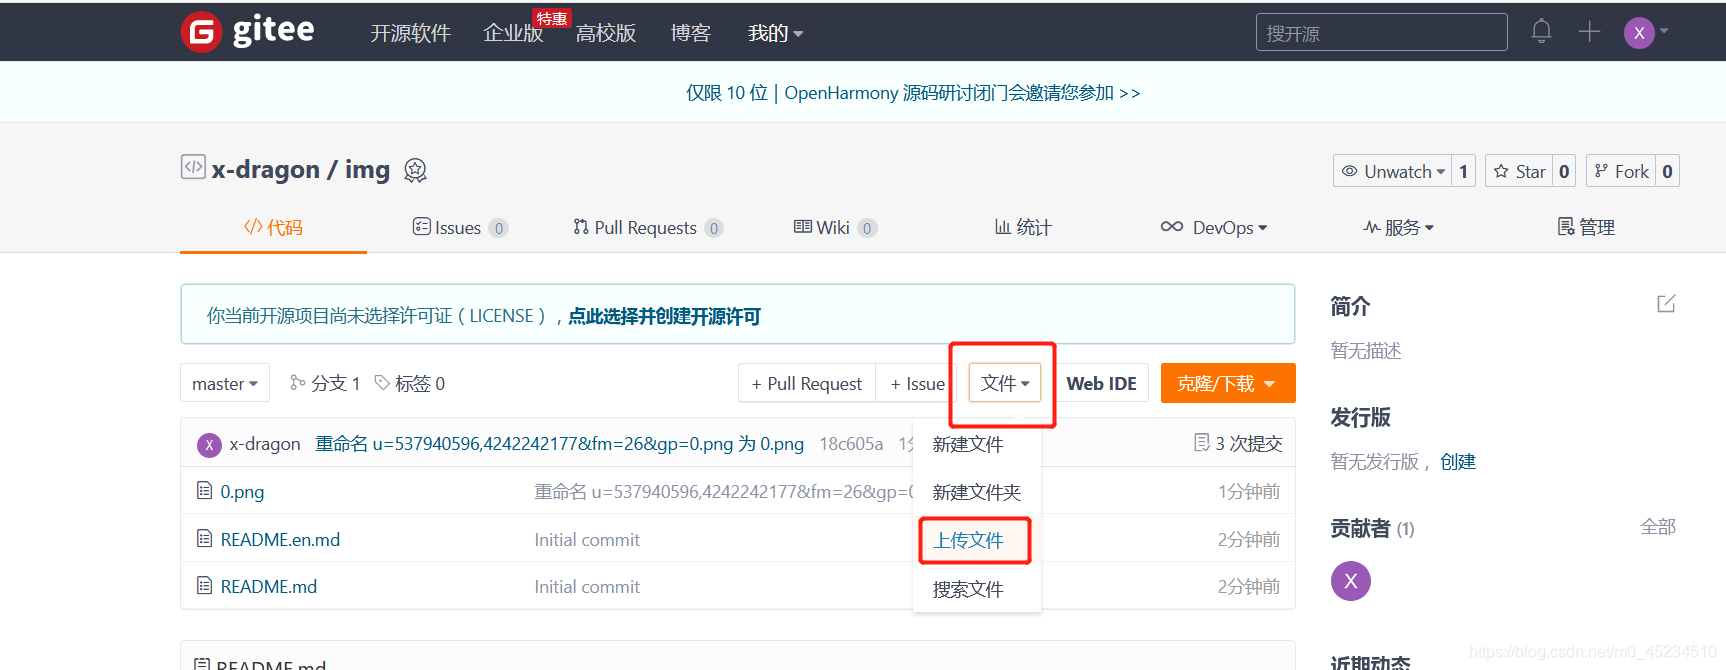Open the Wiki tab
The width and height of the screenshot is (1726, 670).
[835, 228]
